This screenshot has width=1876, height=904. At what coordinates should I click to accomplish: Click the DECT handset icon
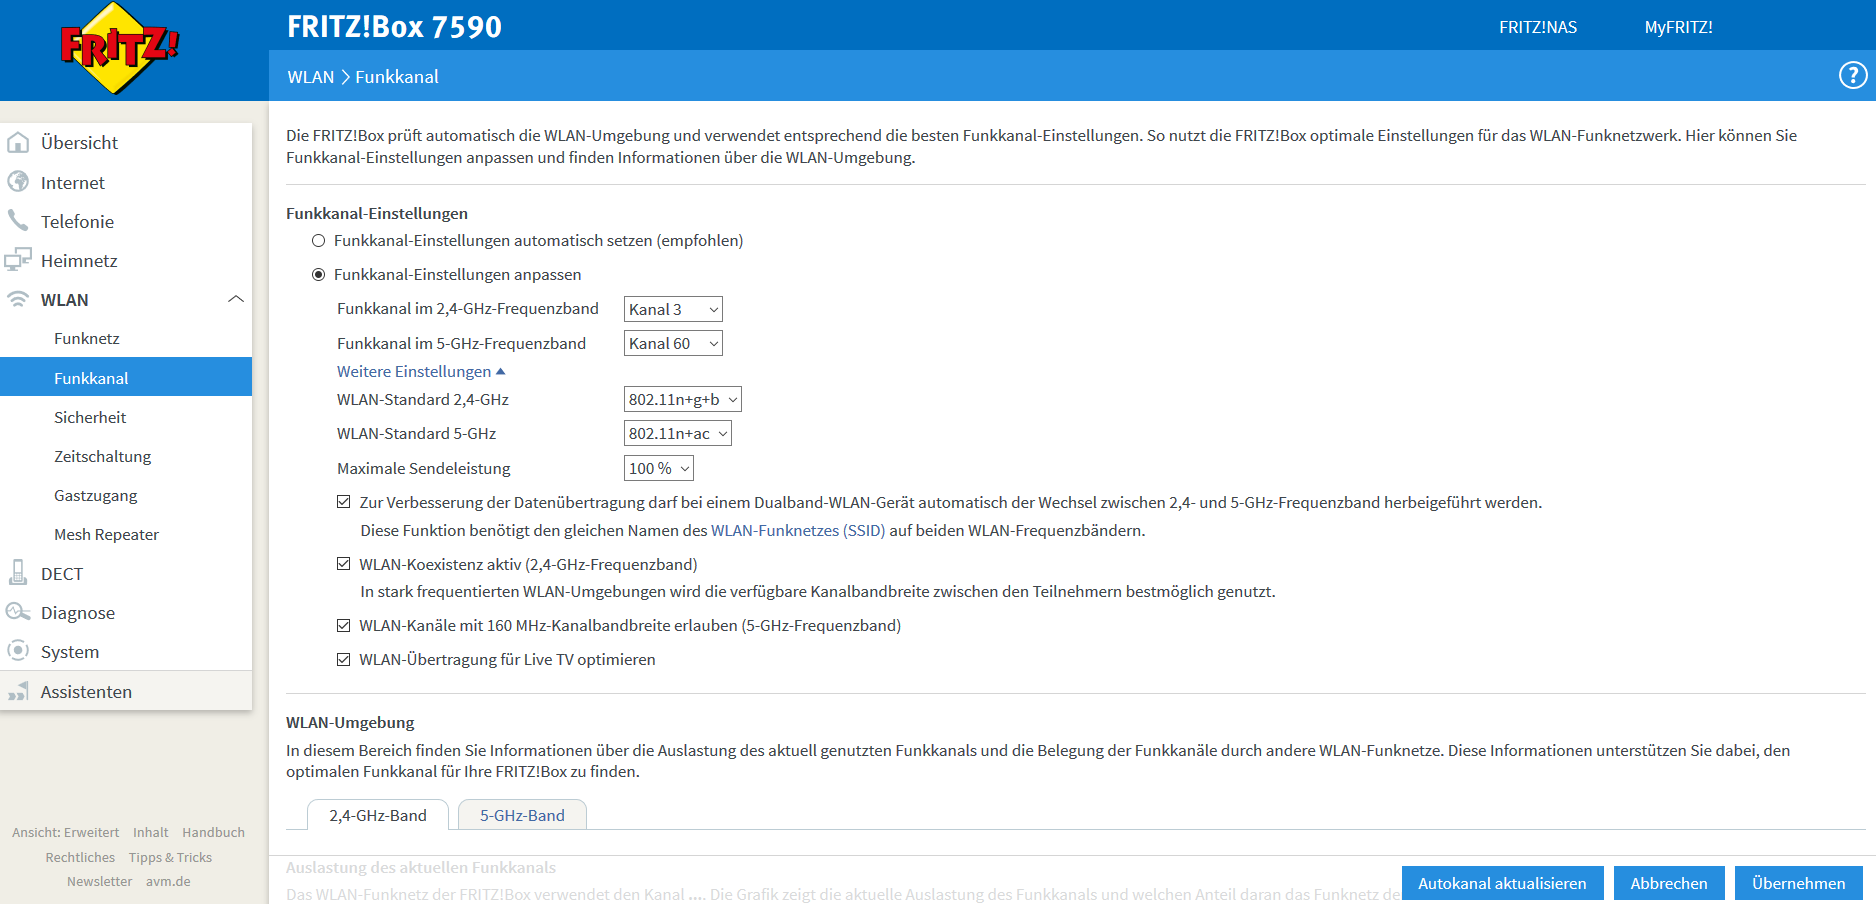point(18,573)
